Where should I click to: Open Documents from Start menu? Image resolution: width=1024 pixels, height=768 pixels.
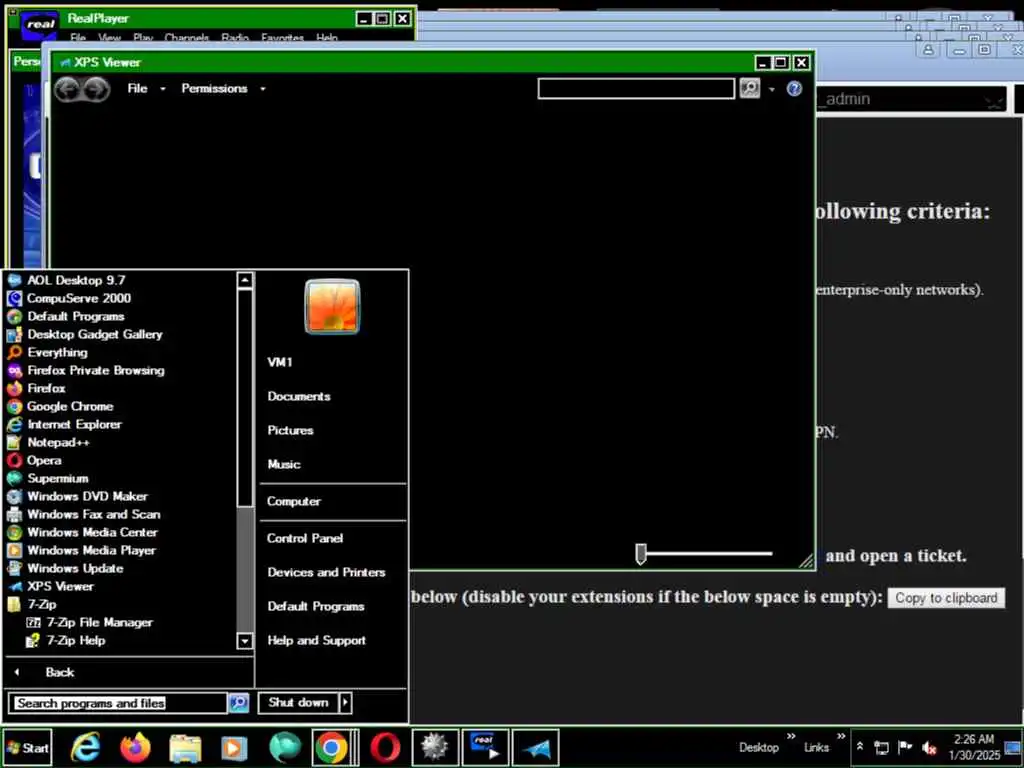pyautogui.click(x=298, y=396)
